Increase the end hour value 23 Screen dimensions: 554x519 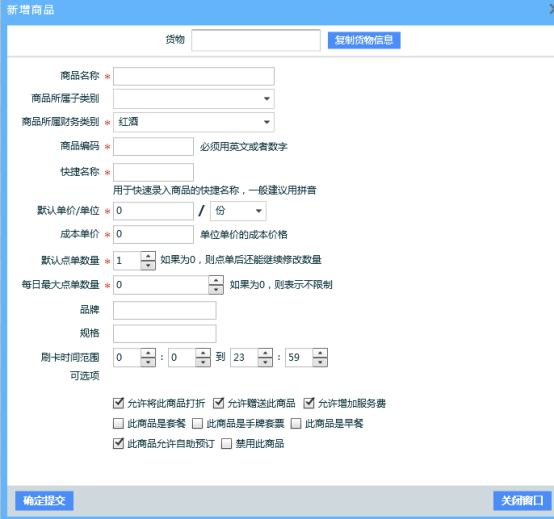click(265, 353)
